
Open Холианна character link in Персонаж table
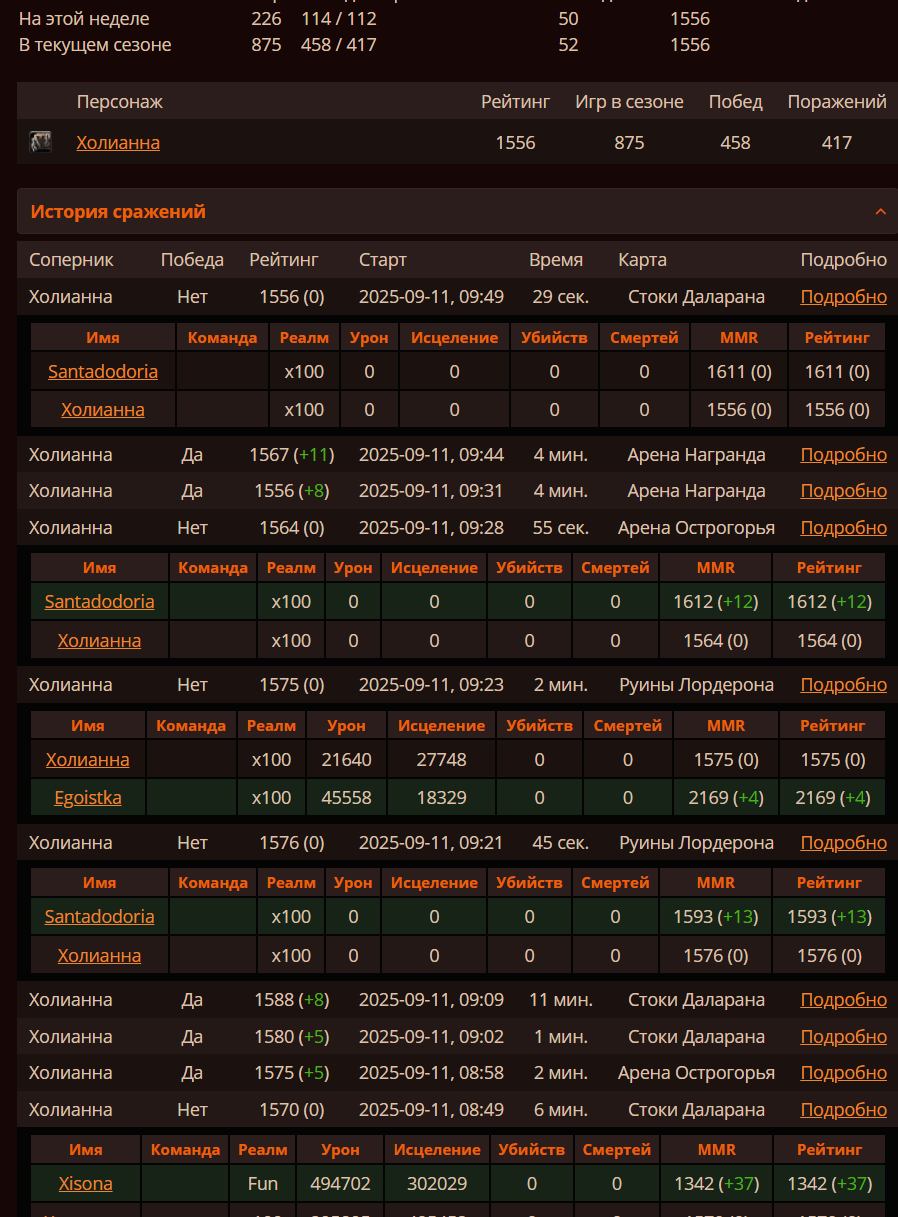click(x=118, y=143)
